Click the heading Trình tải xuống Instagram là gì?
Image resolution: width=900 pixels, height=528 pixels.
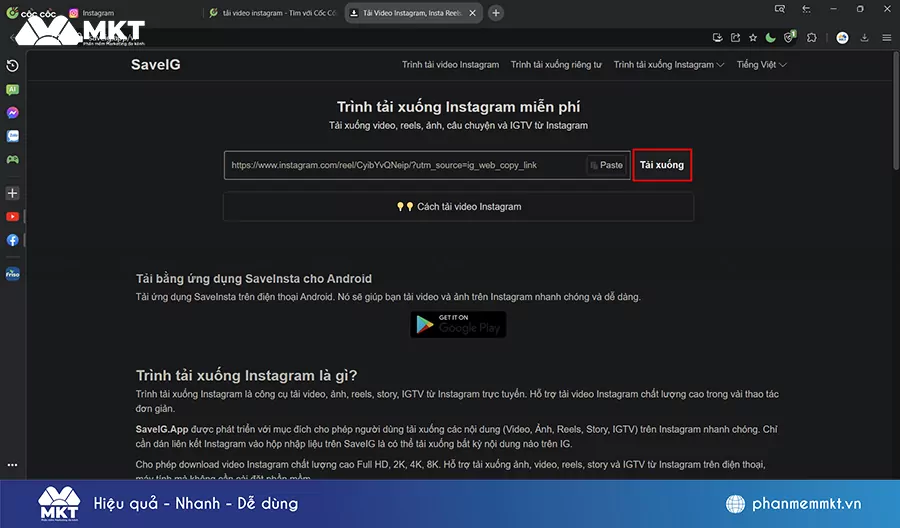[246, 375]
